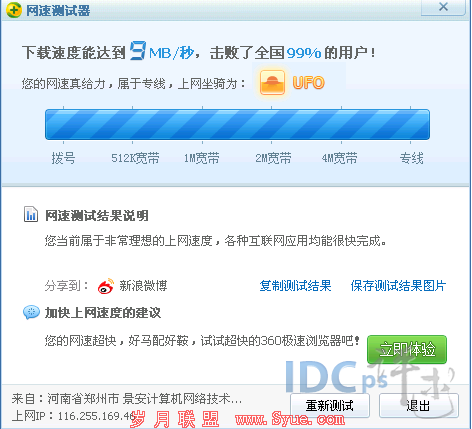Click the green 立即体验 button
This screenshot has height=429, width=472.
pyautogui.click(x=407, y=350)
